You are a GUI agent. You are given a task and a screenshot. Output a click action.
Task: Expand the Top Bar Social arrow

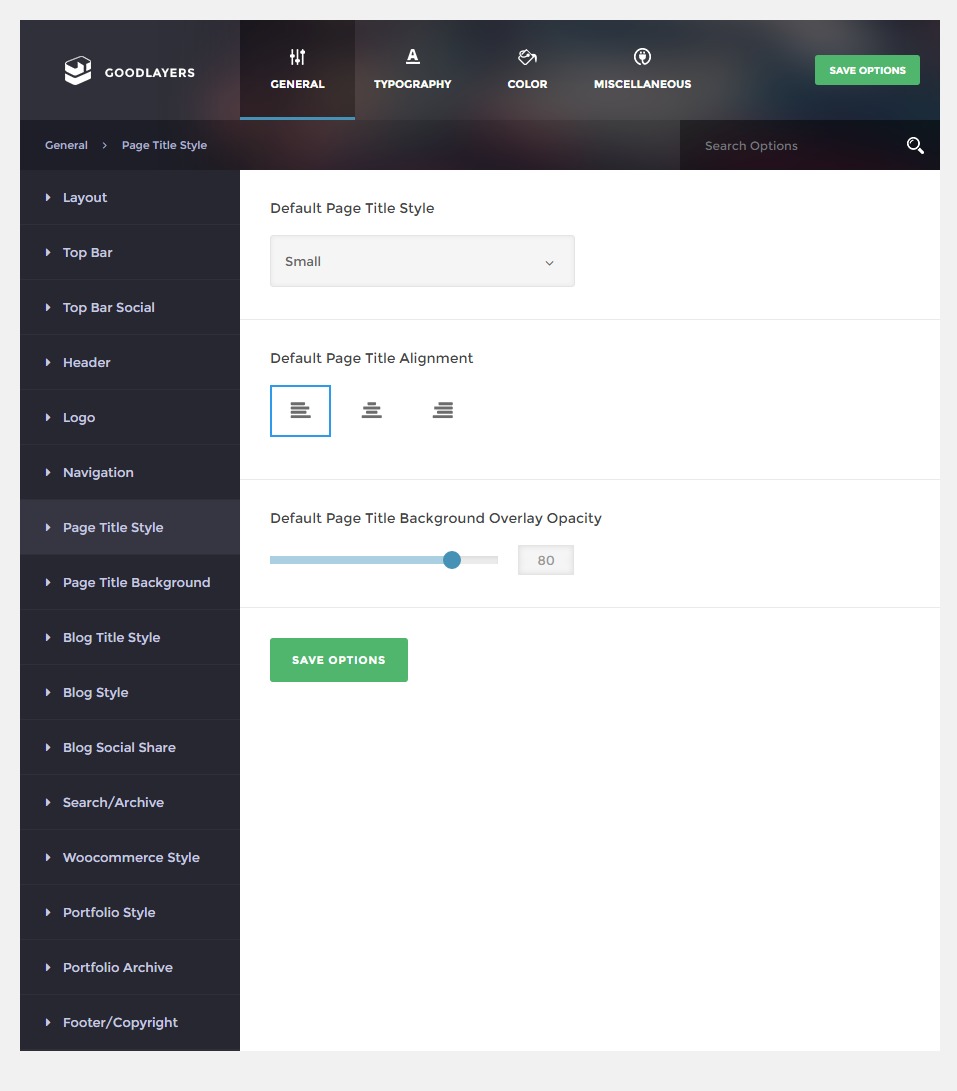[x=48, y=308]
